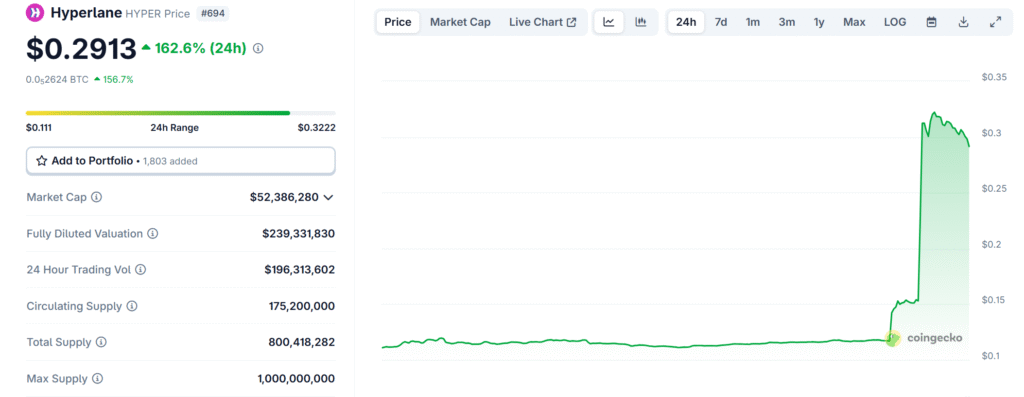Click info icon next to Market Cap
1024x397 pixels.
click(97, 197)
